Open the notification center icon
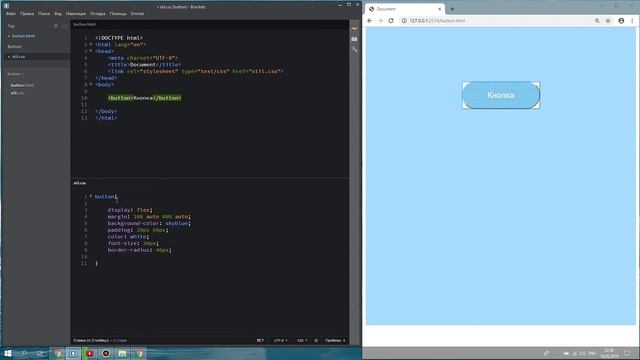Viewport: 640px width, 360px height. pos(627,353)
